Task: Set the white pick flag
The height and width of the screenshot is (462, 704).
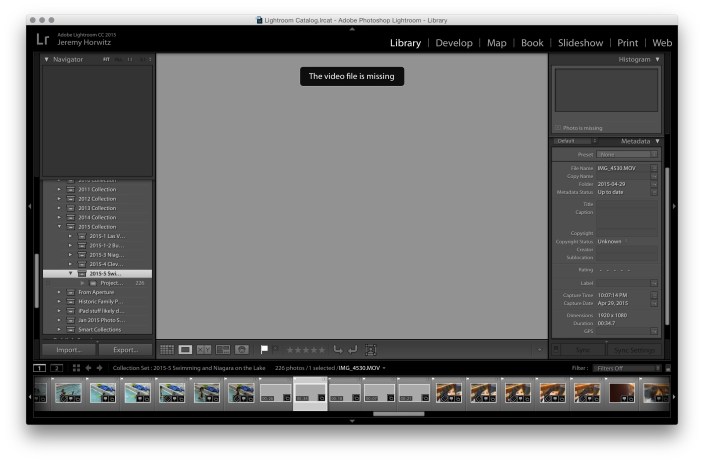Action: 265,350
